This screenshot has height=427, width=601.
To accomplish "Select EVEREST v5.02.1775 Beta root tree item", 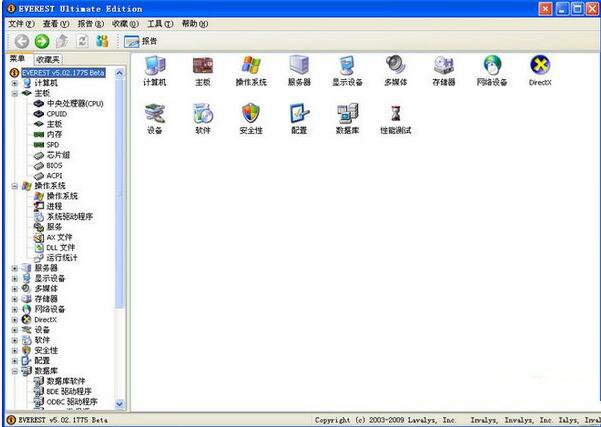I will click(x=63, y=72).
